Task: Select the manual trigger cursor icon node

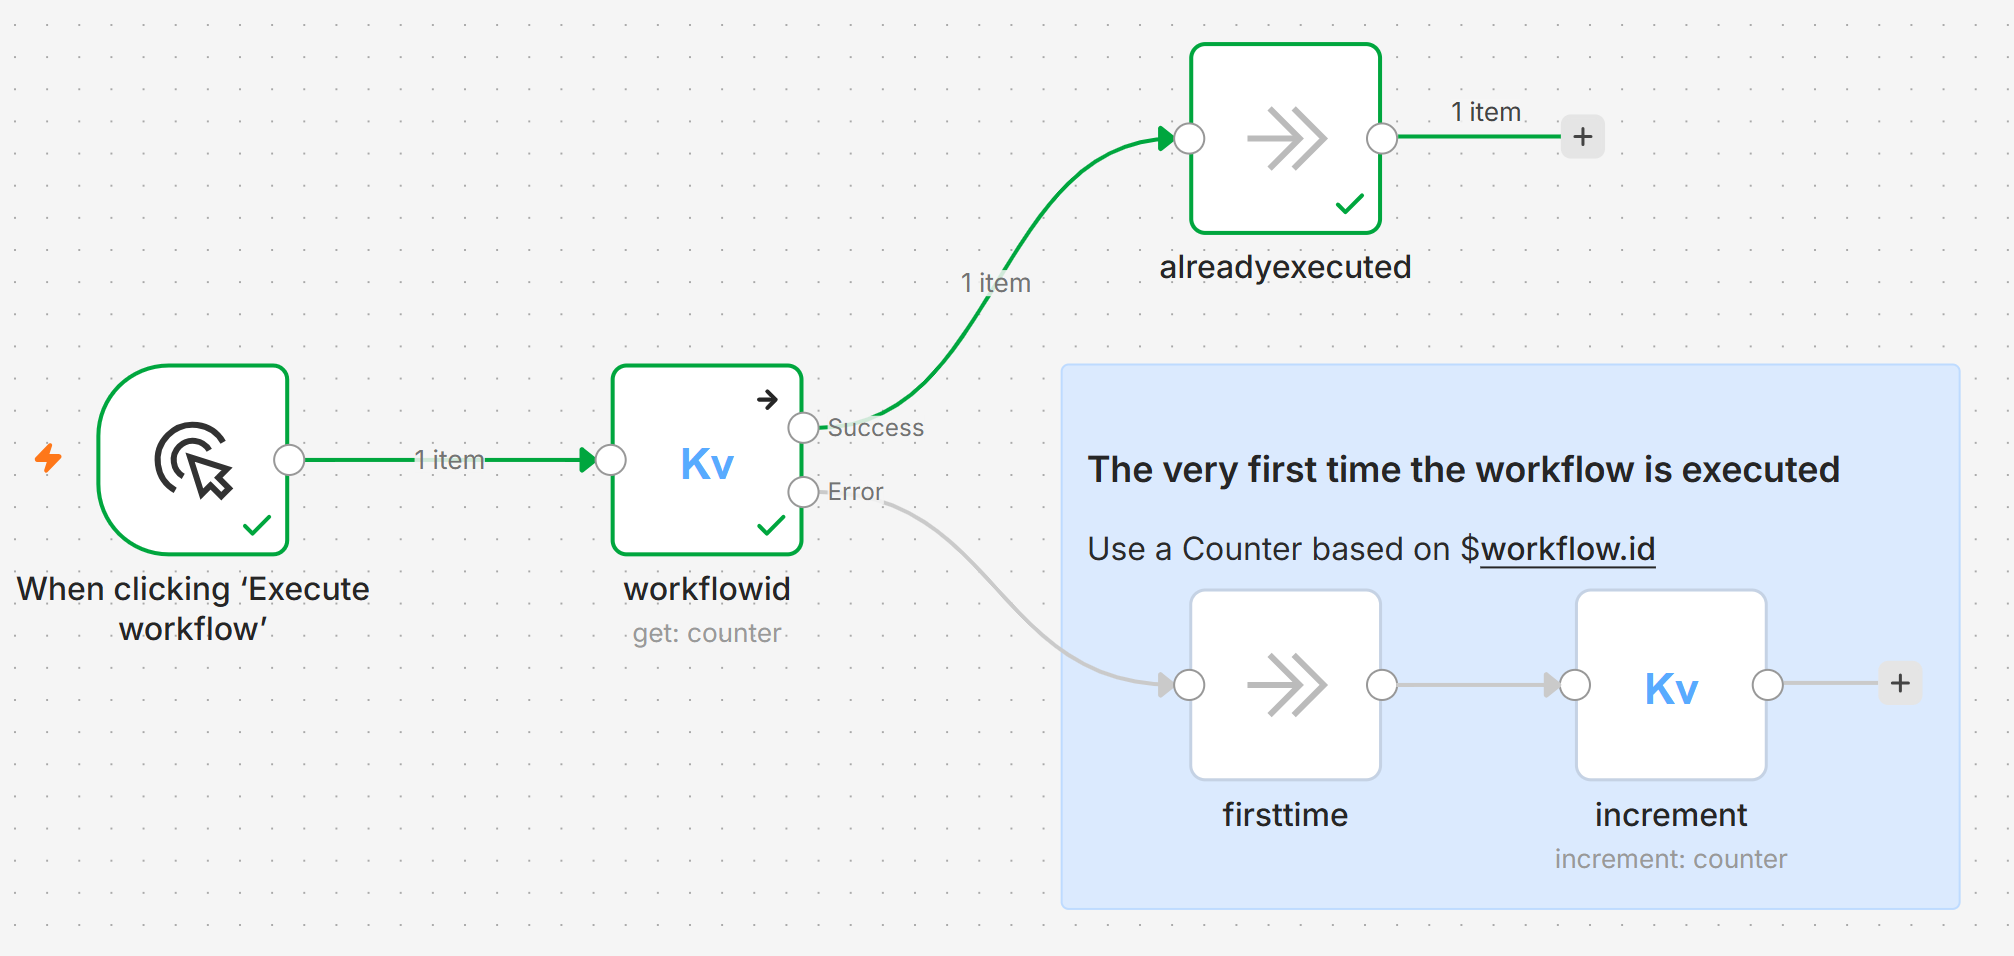Action: 193,460
